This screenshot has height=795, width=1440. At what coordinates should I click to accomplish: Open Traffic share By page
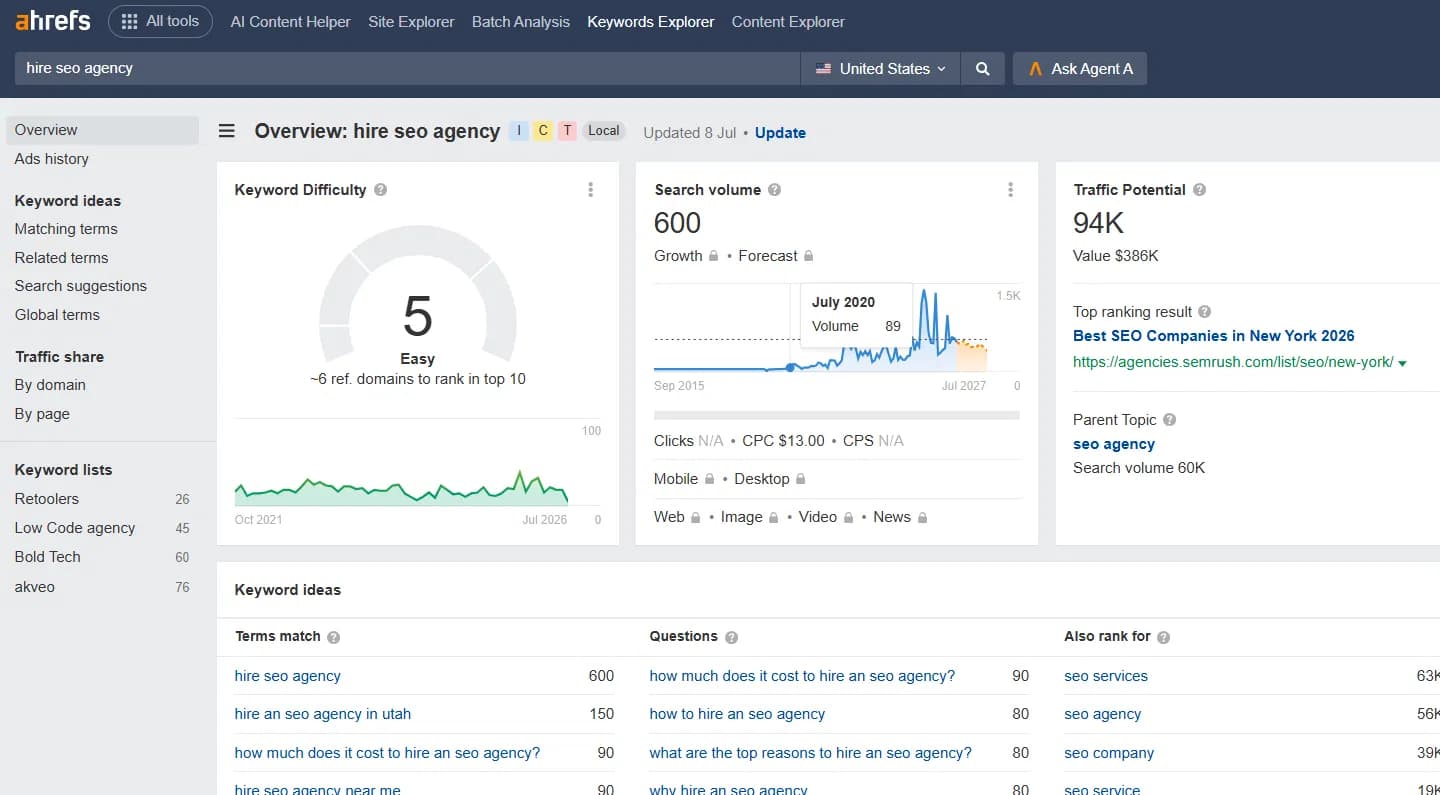[42, 414]
